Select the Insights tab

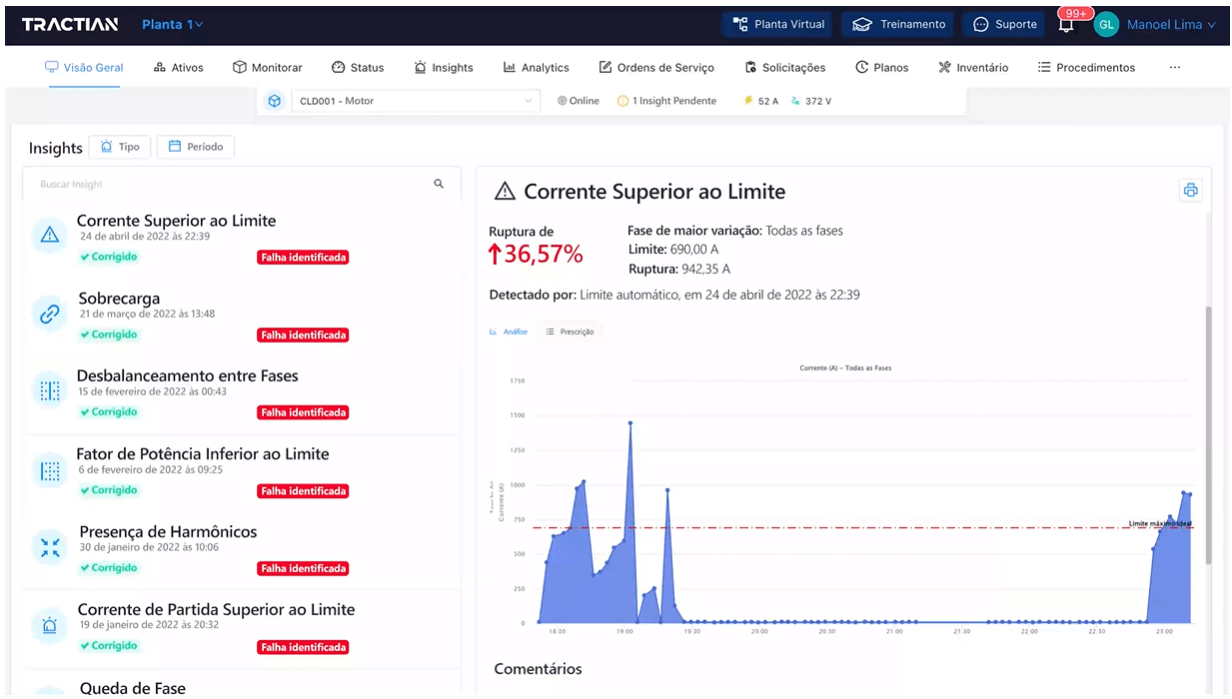[x=444, y=67]
